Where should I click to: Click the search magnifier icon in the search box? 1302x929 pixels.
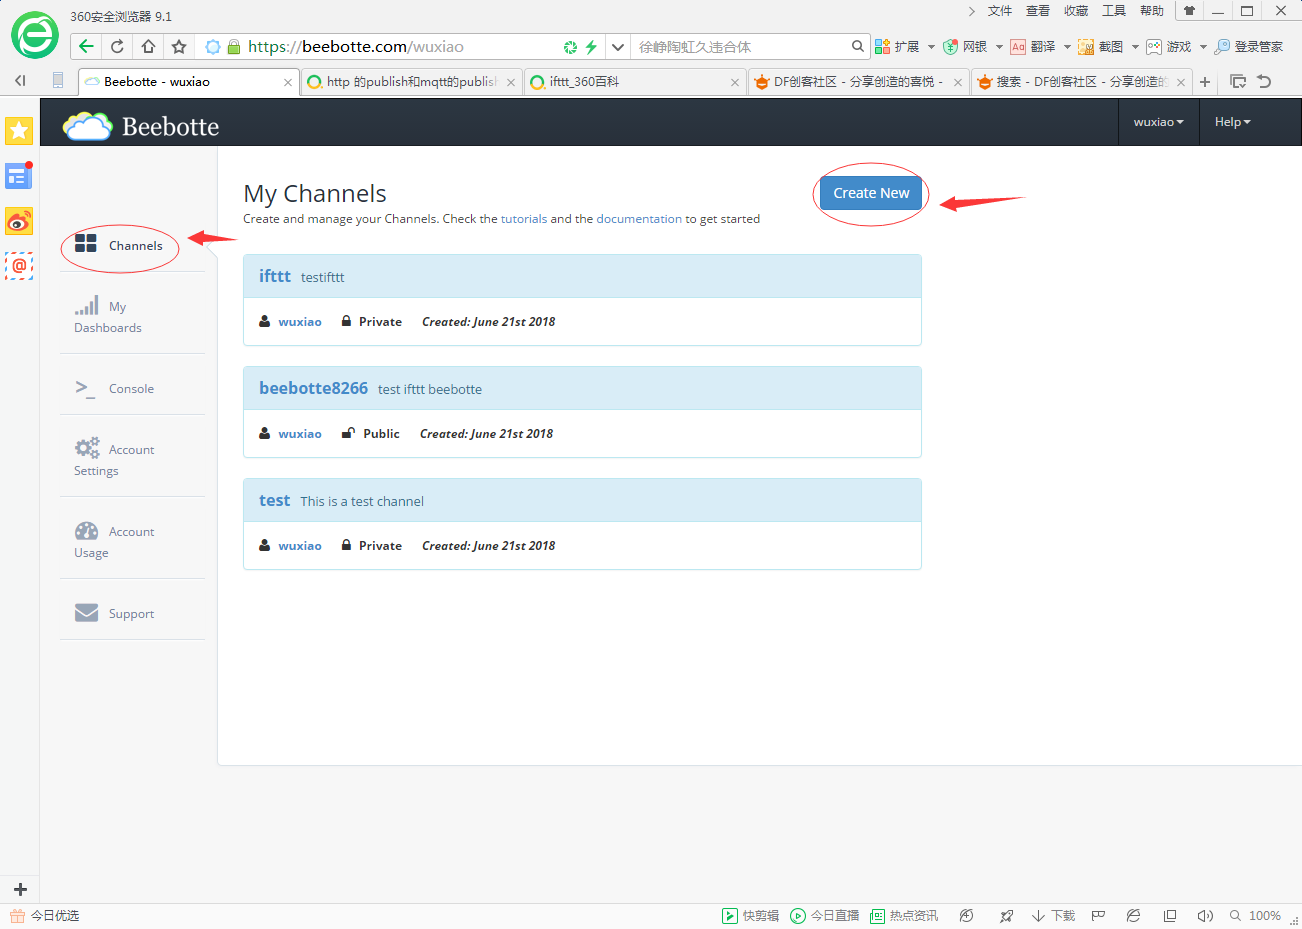coord(858,46)
